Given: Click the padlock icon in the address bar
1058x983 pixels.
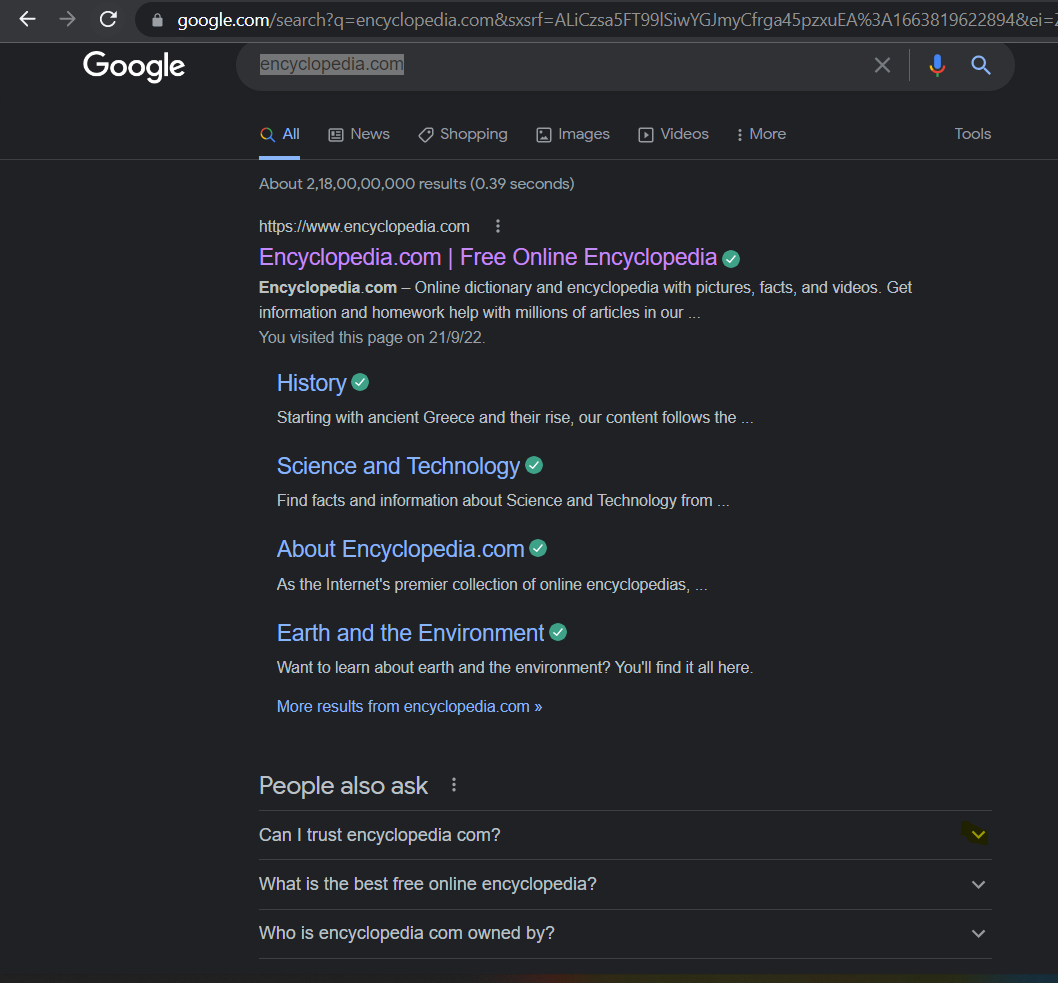Looking at the screenshot, I should tap(155, 19).
